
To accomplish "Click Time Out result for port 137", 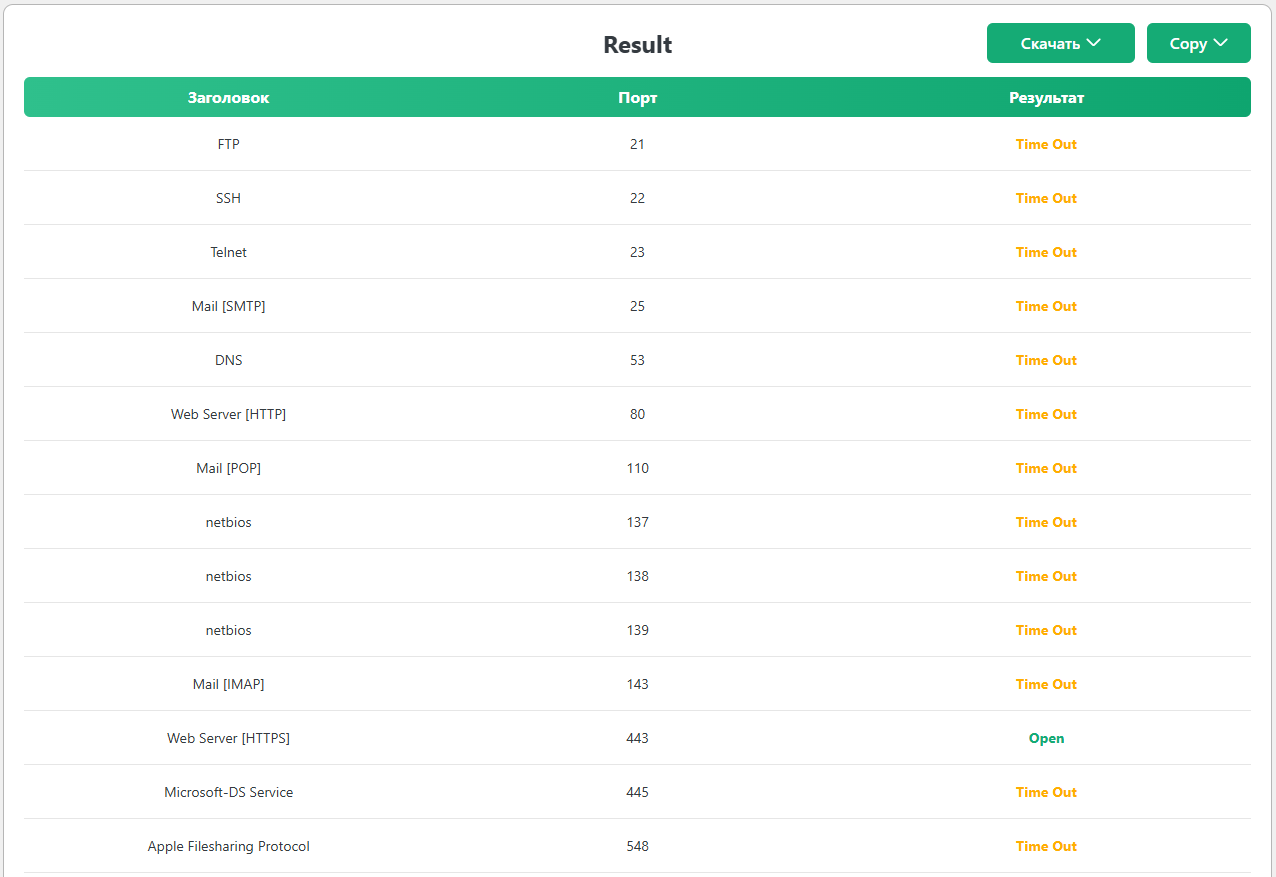I will coord(1046,522).
